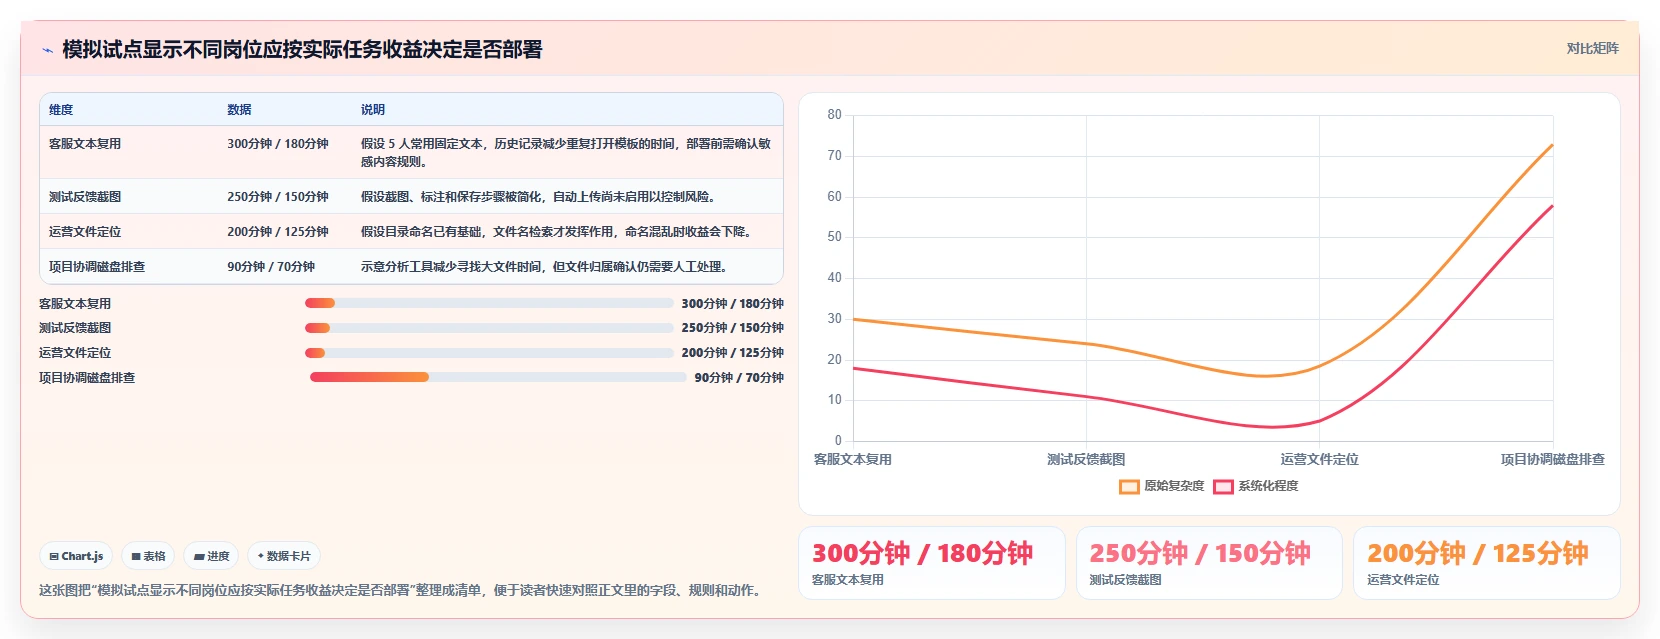Click the description starting 假设目录命名已有基础
Viewport: 1660px width, 639px height.
(x=558, y=232)
